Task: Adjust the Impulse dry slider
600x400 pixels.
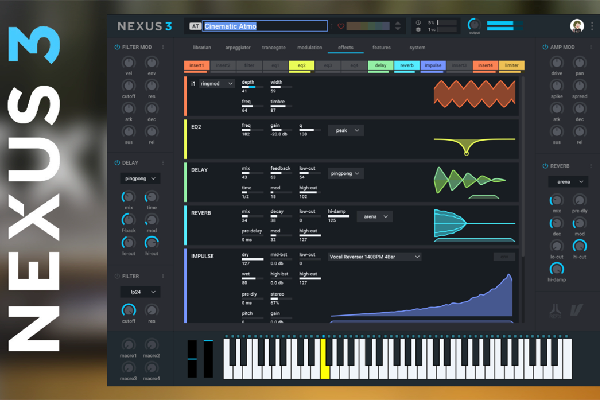Action: (x=252, y=260)
